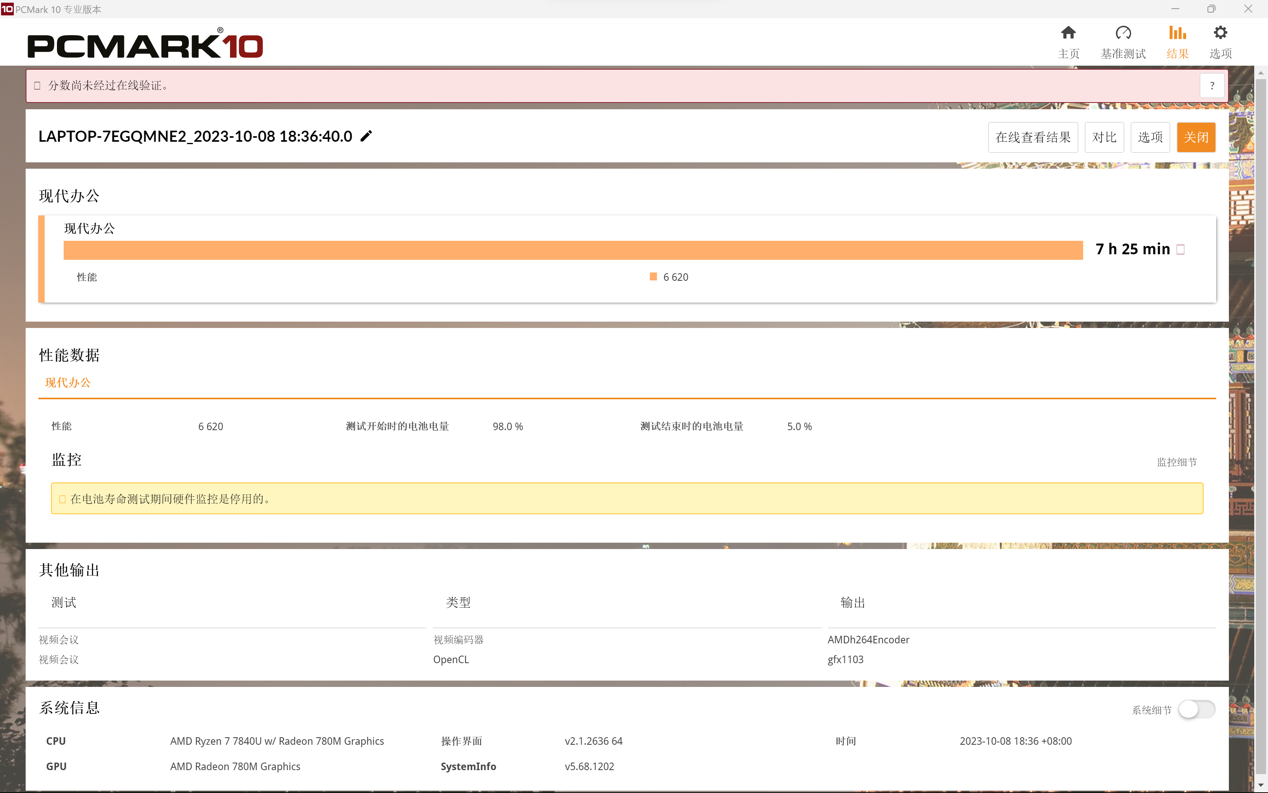This screenshot has width=1268, height=793.
Task: Click the 7 h 25 min battery result
Action: [1132, 249]
